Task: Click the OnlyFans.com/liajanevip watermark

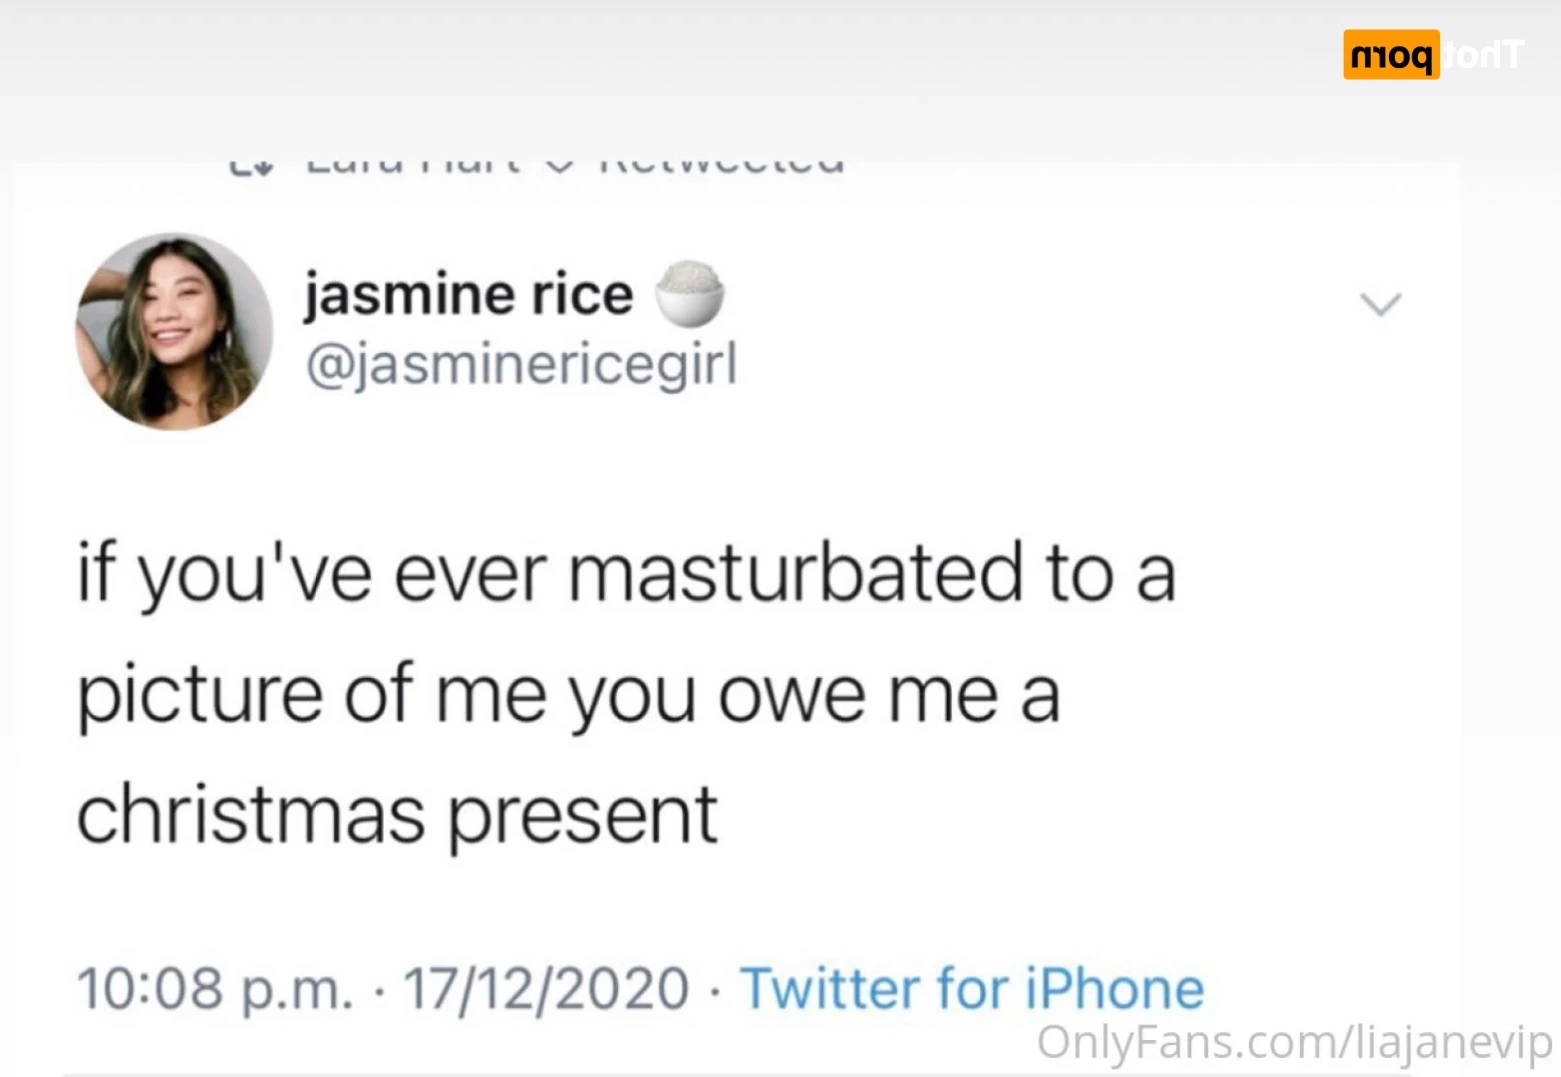Action: 1294,1041
